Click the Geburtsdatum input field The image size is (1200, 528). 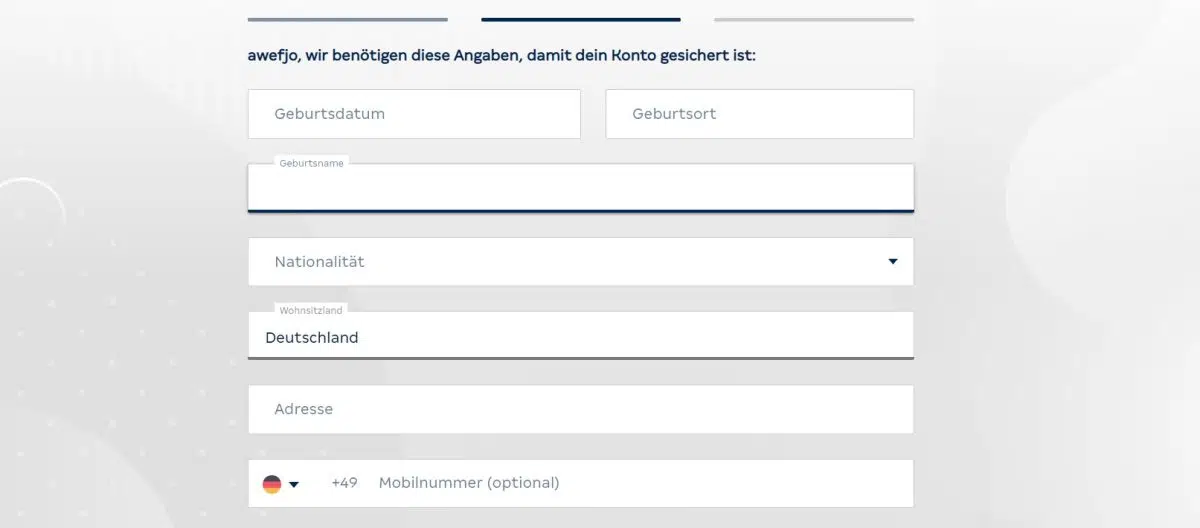pos(414,114)
